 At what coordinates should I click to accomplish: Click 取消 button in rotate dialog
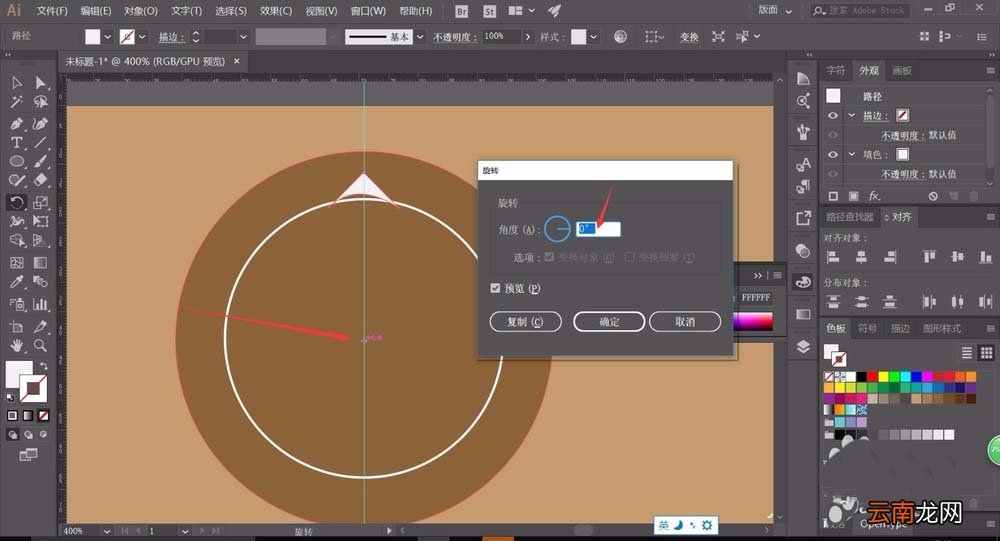[x=685, y=322]
